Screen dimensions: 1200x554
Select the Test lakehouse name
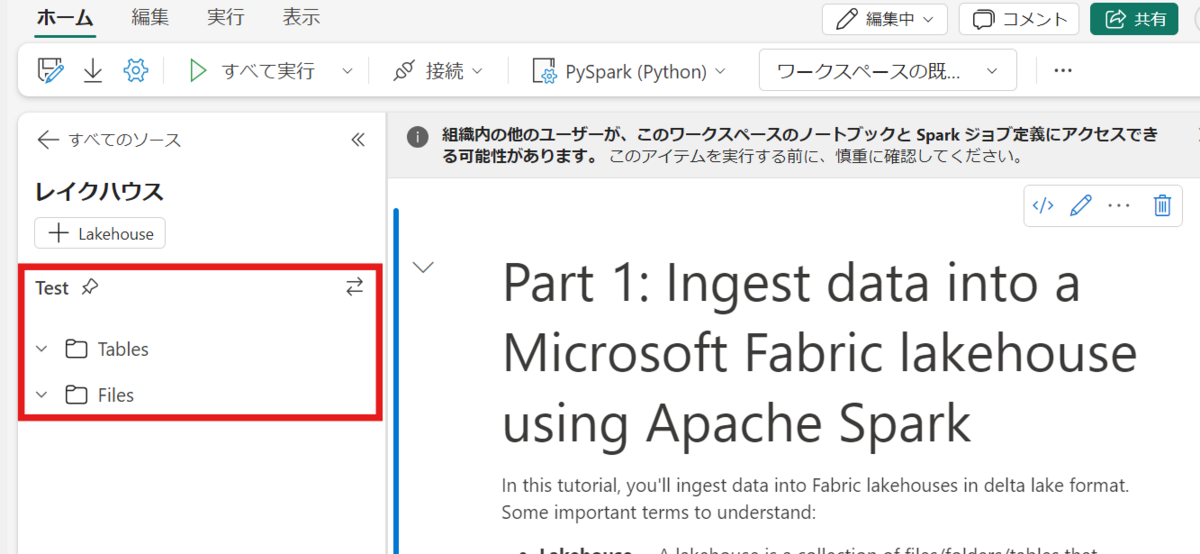52,288
